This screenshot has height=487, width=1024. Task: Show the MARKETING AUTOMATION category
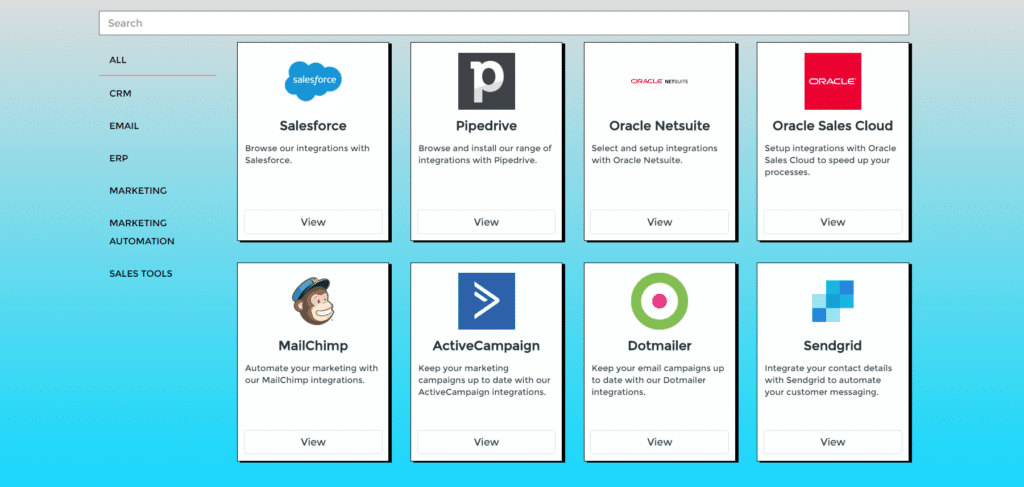142,232
